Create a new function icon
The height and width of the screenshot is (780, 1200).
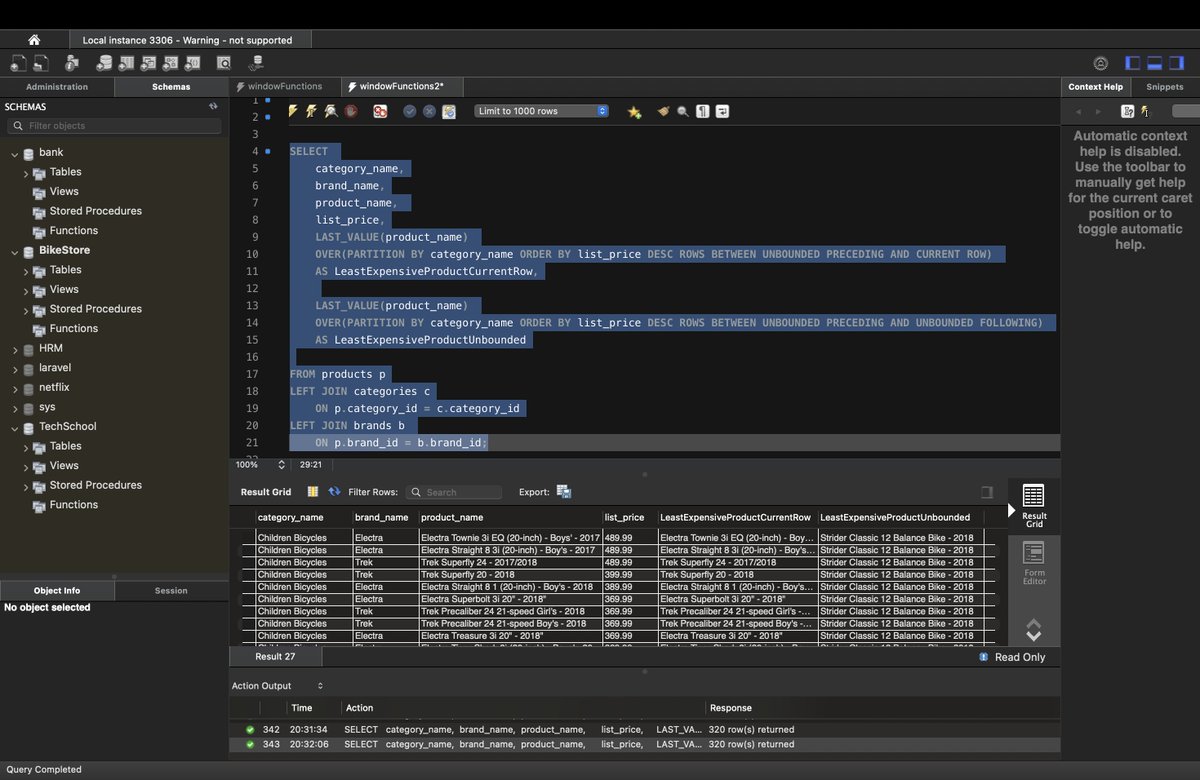(x=192, y=63)
